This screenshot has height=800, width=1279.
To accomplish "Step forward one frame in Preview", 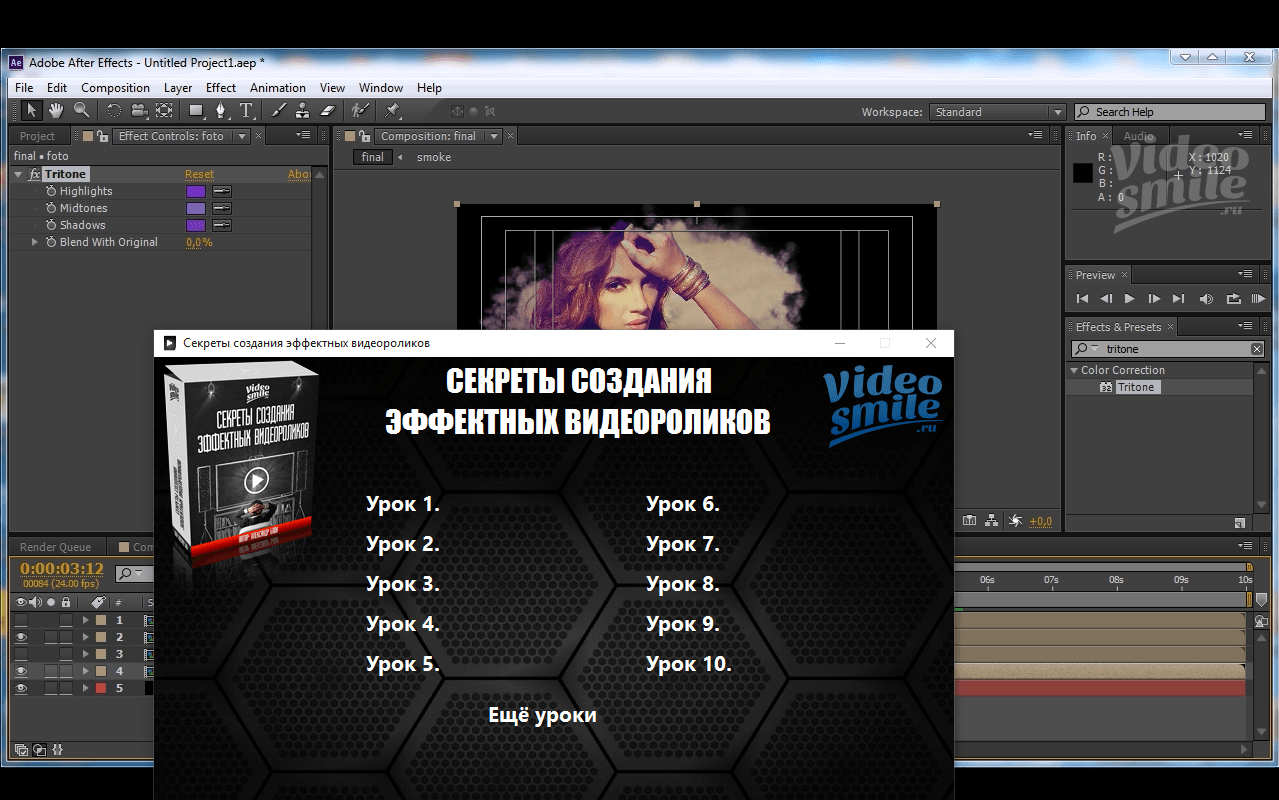I will pos(1154,298).
